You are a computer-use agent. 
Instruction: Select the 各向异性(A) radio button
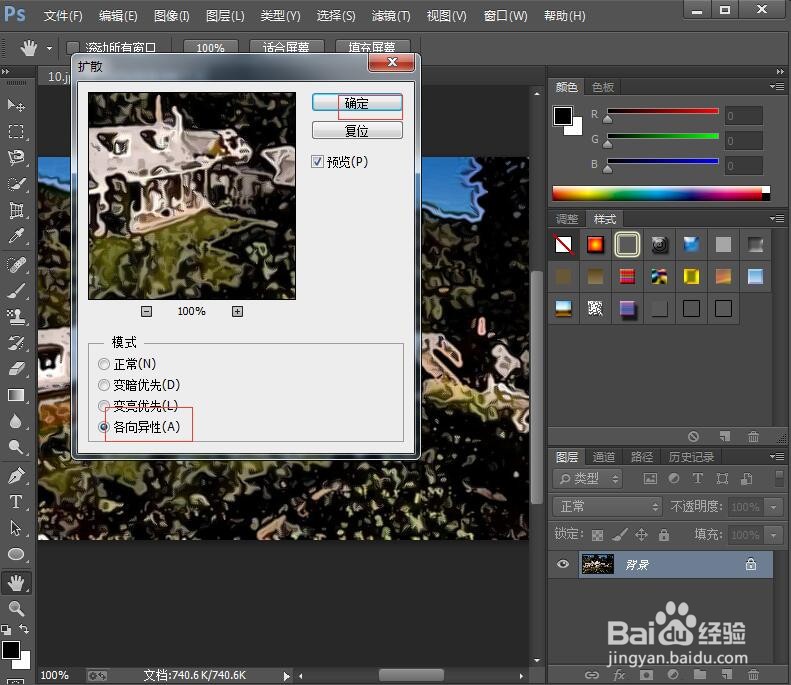[104, 427]
